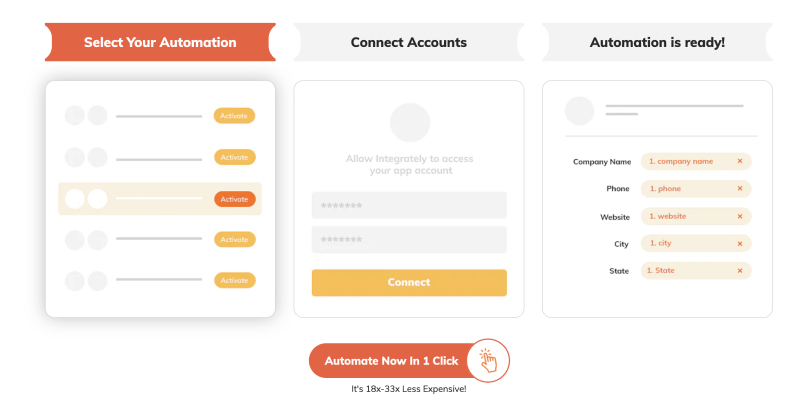800x400 pixels.
Task: Click the profile circle in Automation ready card
Action: point(579,110)
